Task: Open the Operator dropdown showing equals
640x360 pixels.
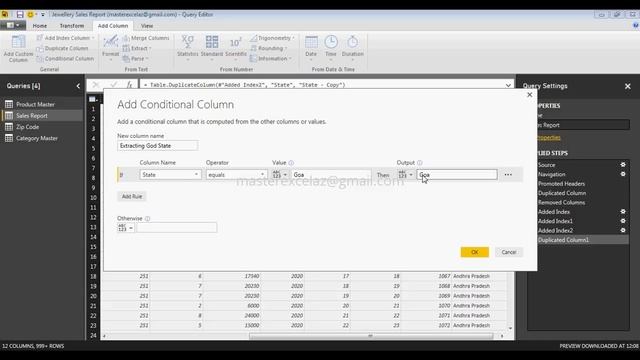Action: point(236,175)
